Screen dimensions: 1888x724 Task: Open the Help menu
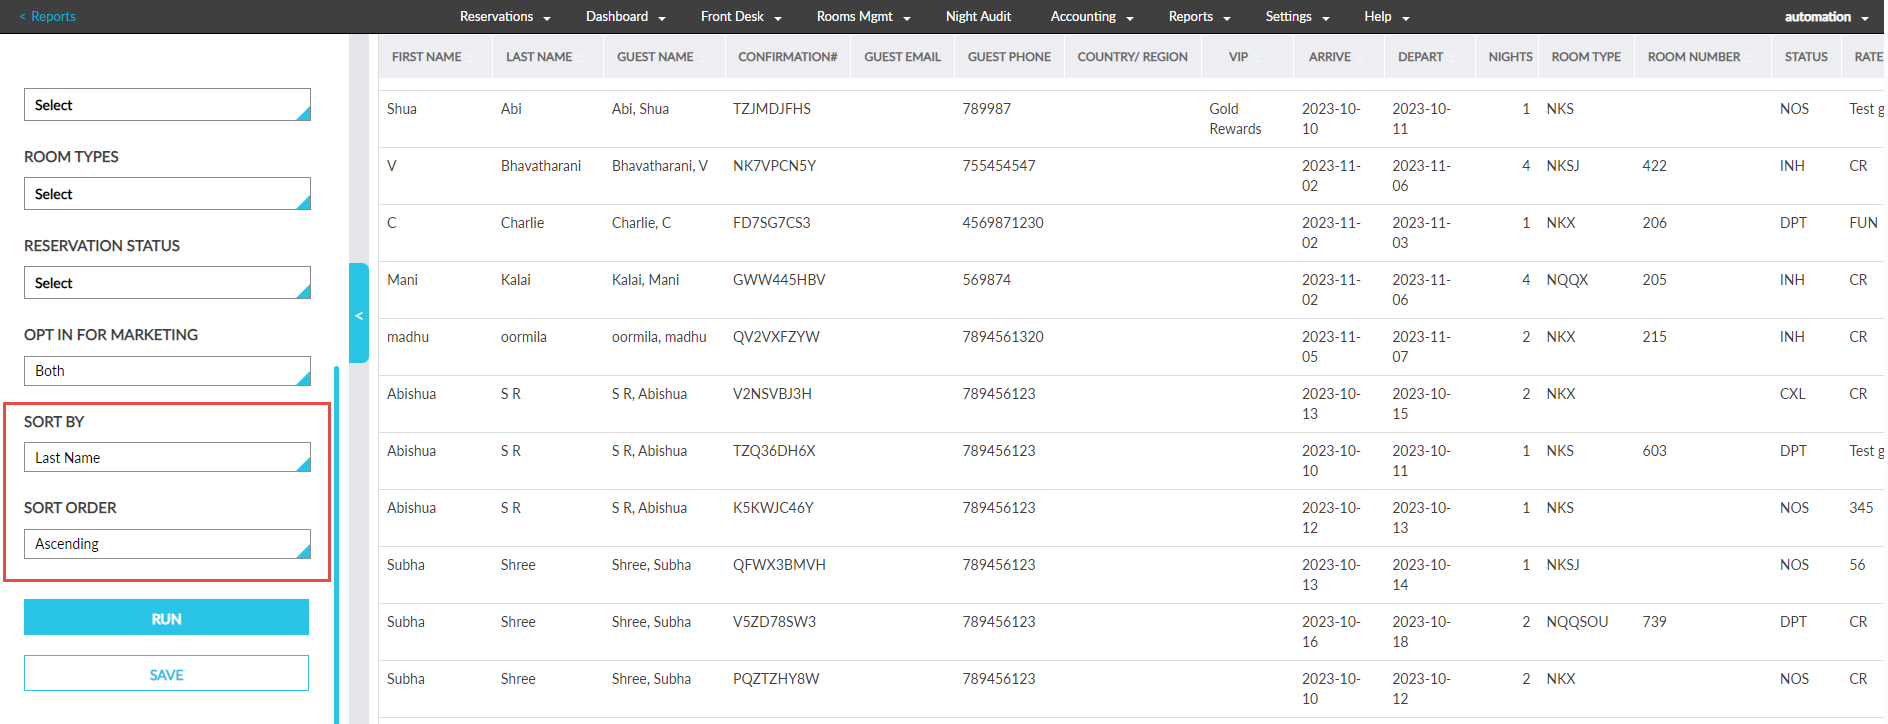pos(1386,16)
